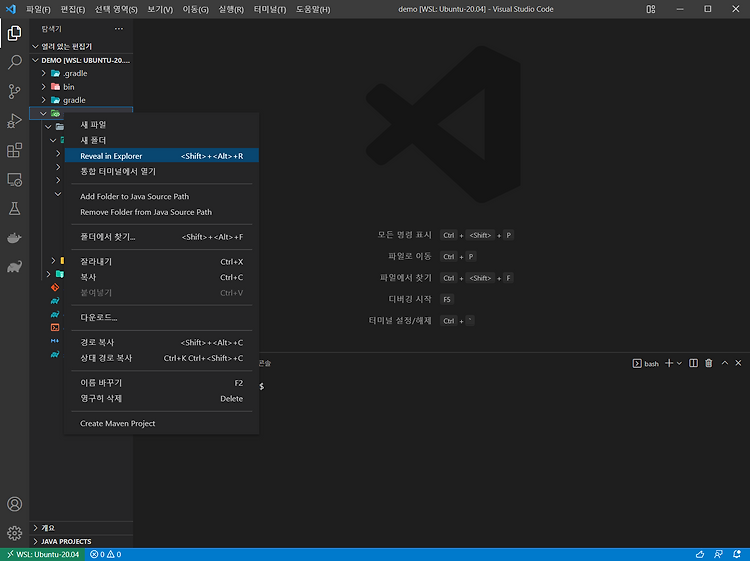Viewport: 750px width, 561px height.
Task: Select the bash terminal label
Action: pos(646,363)
